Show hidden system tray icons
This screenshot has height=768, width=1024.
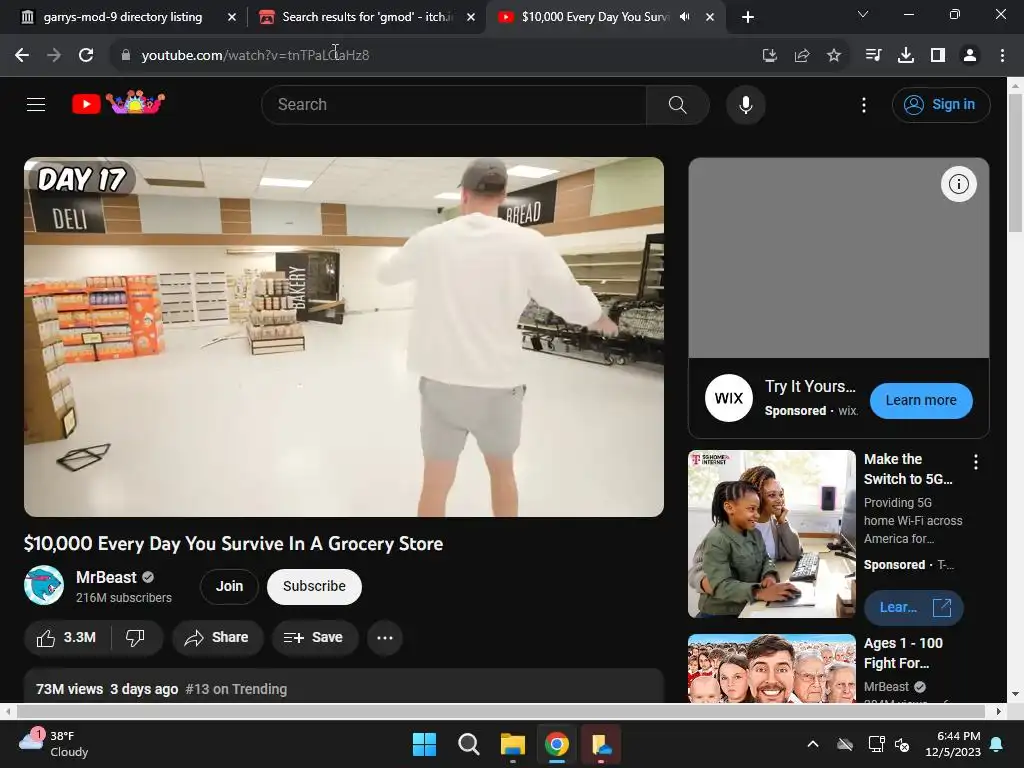tap(812, 744)
